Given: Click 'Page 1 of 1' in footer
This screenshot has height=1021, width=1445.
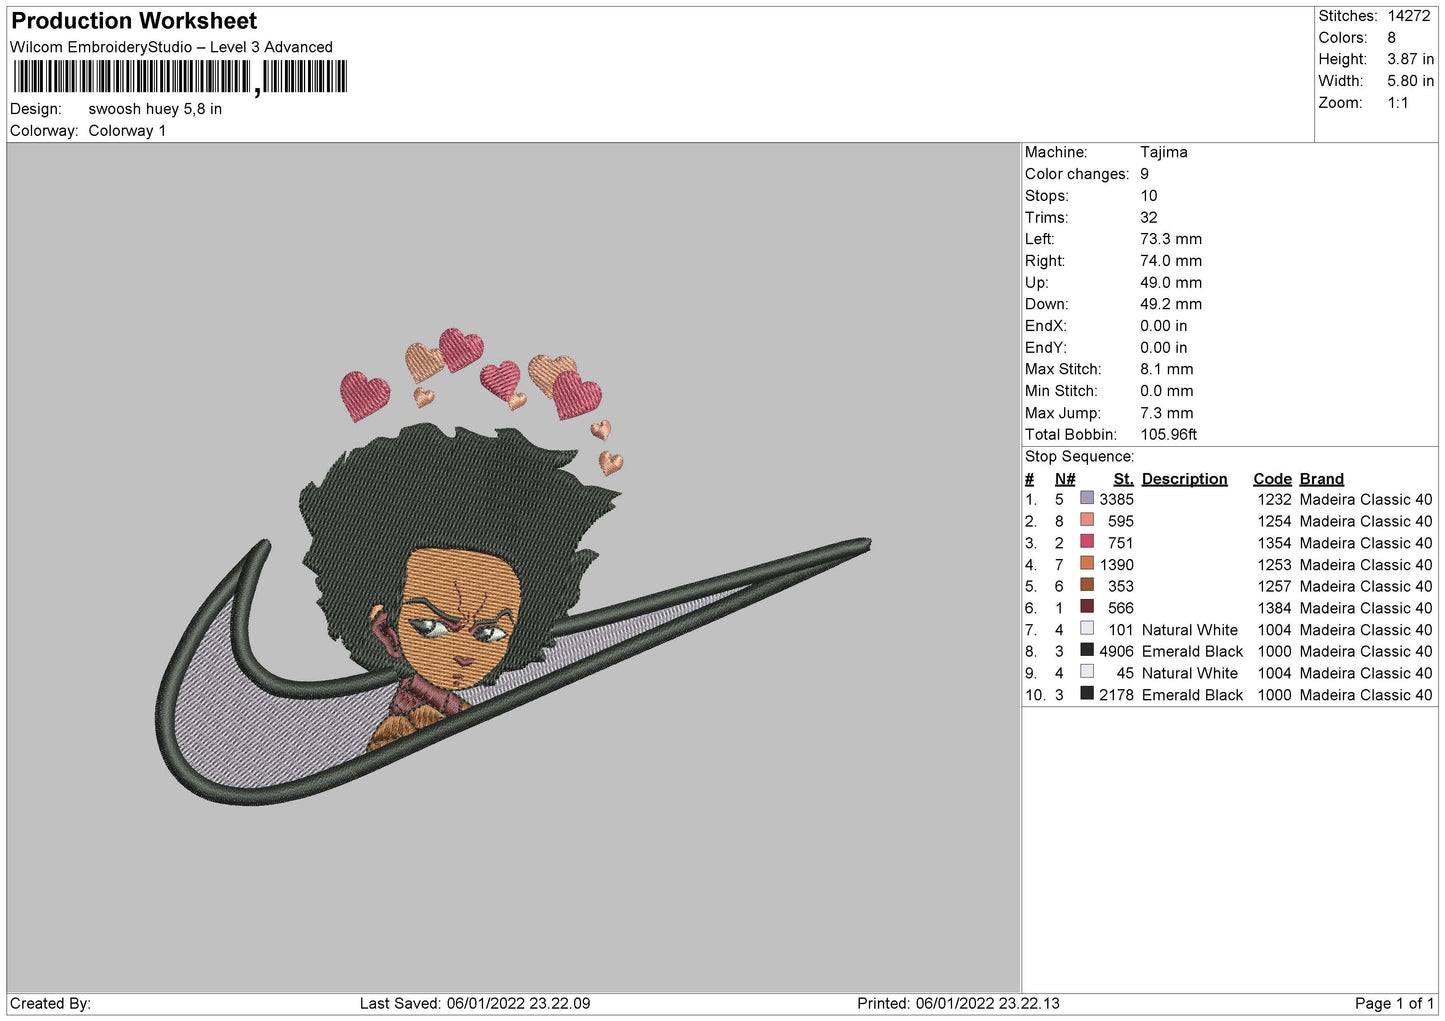Looking at the screenshot, I should point(1394,1004).
